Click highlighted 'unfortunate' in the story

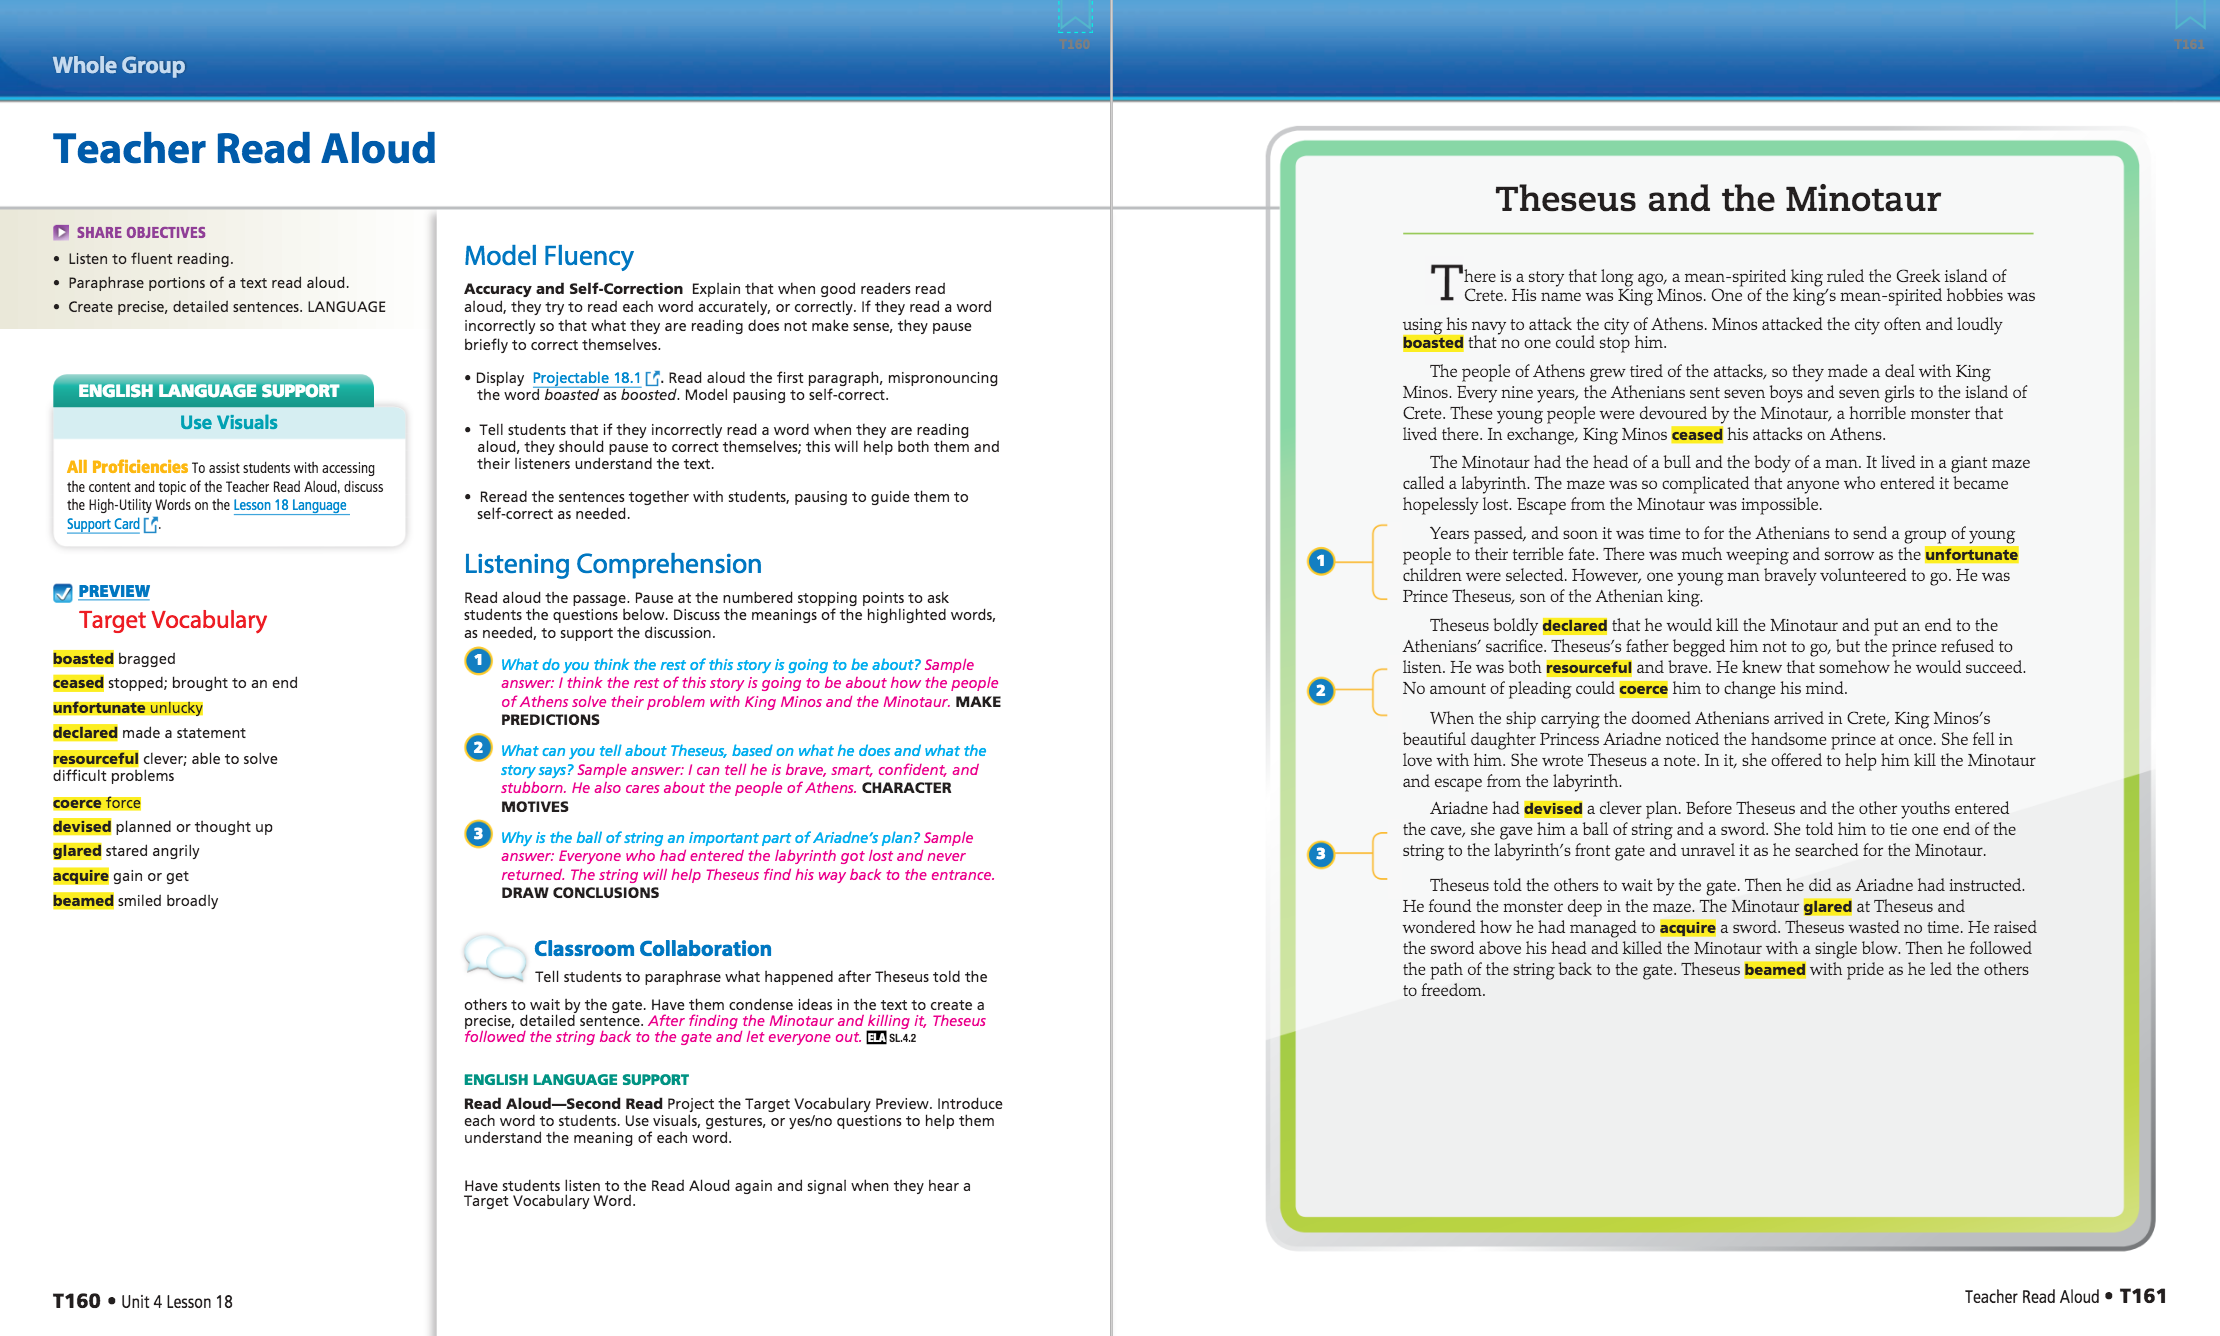(1971, 555)
